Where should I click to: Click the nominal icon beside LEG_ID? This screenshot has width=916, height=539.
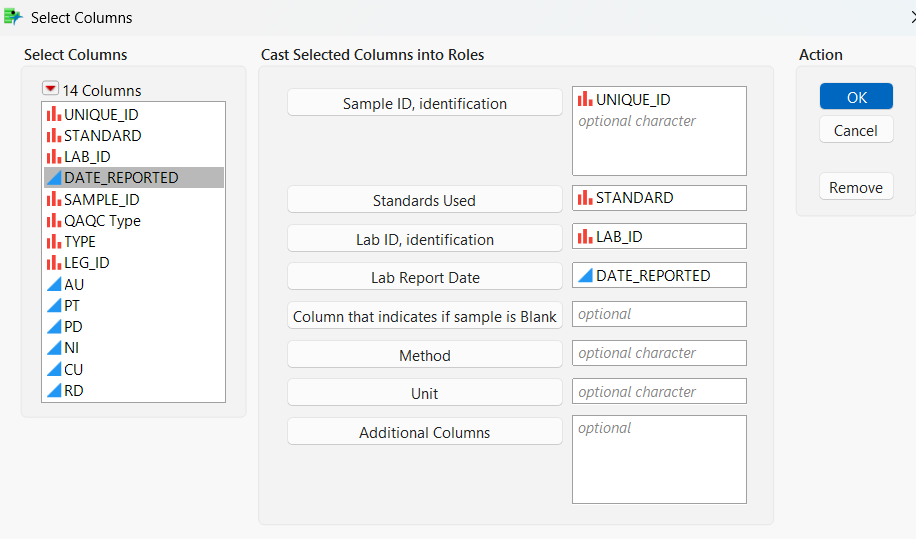54,262
